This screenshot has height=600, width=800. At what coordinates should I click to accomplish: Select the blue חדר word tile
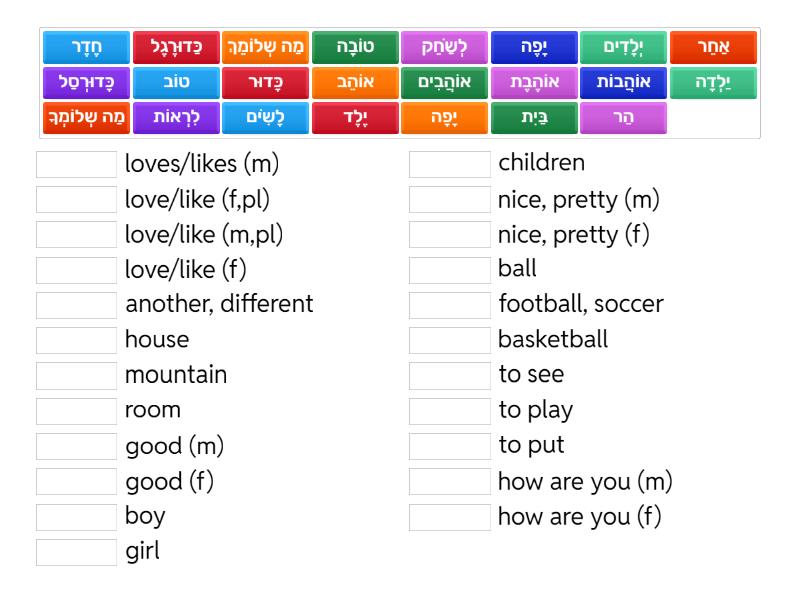coord(86,47)
